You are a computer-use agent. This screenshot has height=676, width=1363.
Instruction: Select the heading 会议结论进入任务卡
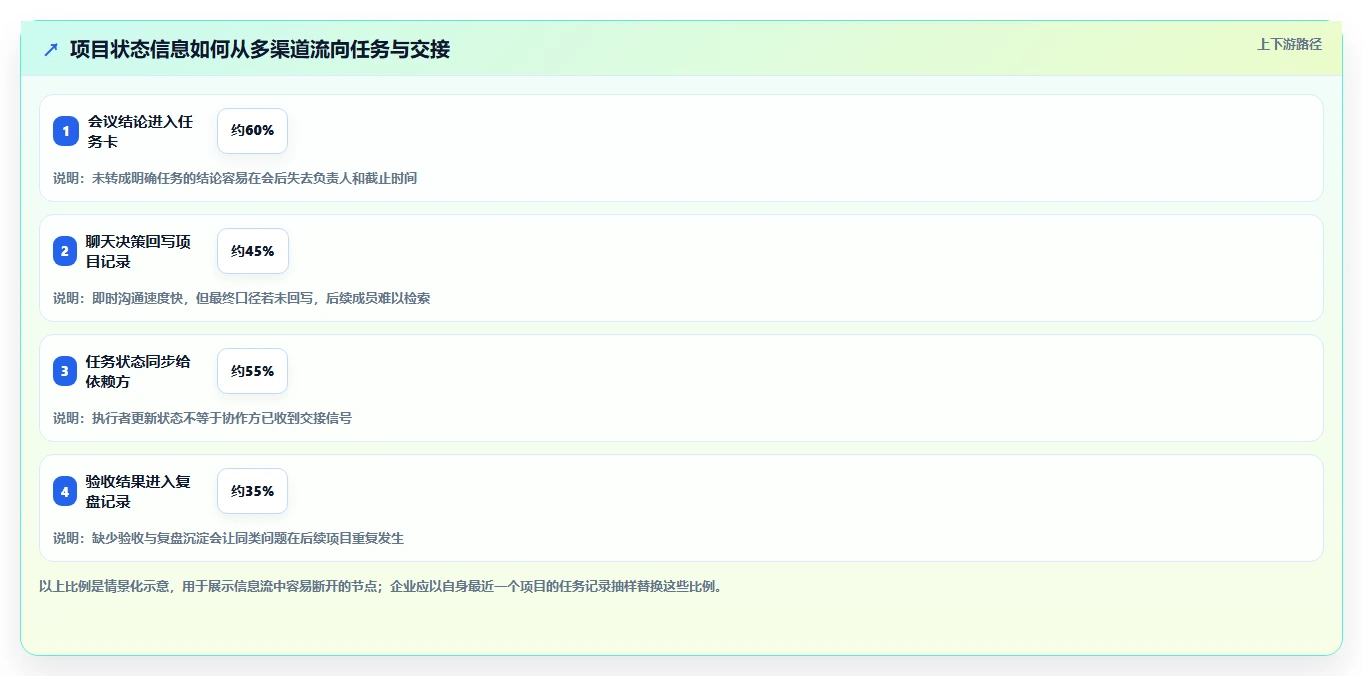click(140, 131)
